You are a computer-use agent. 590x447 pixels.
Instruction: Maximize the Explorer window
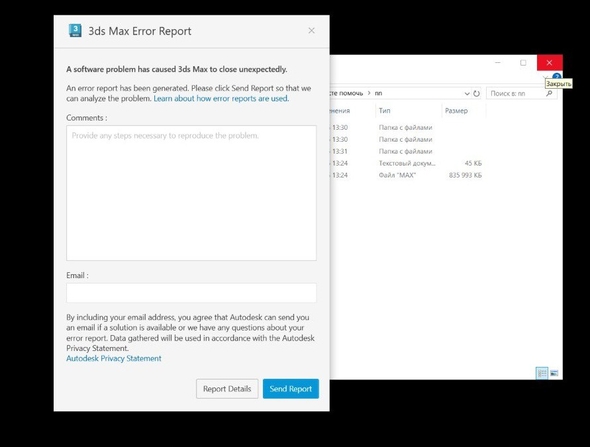coord(523,62)
